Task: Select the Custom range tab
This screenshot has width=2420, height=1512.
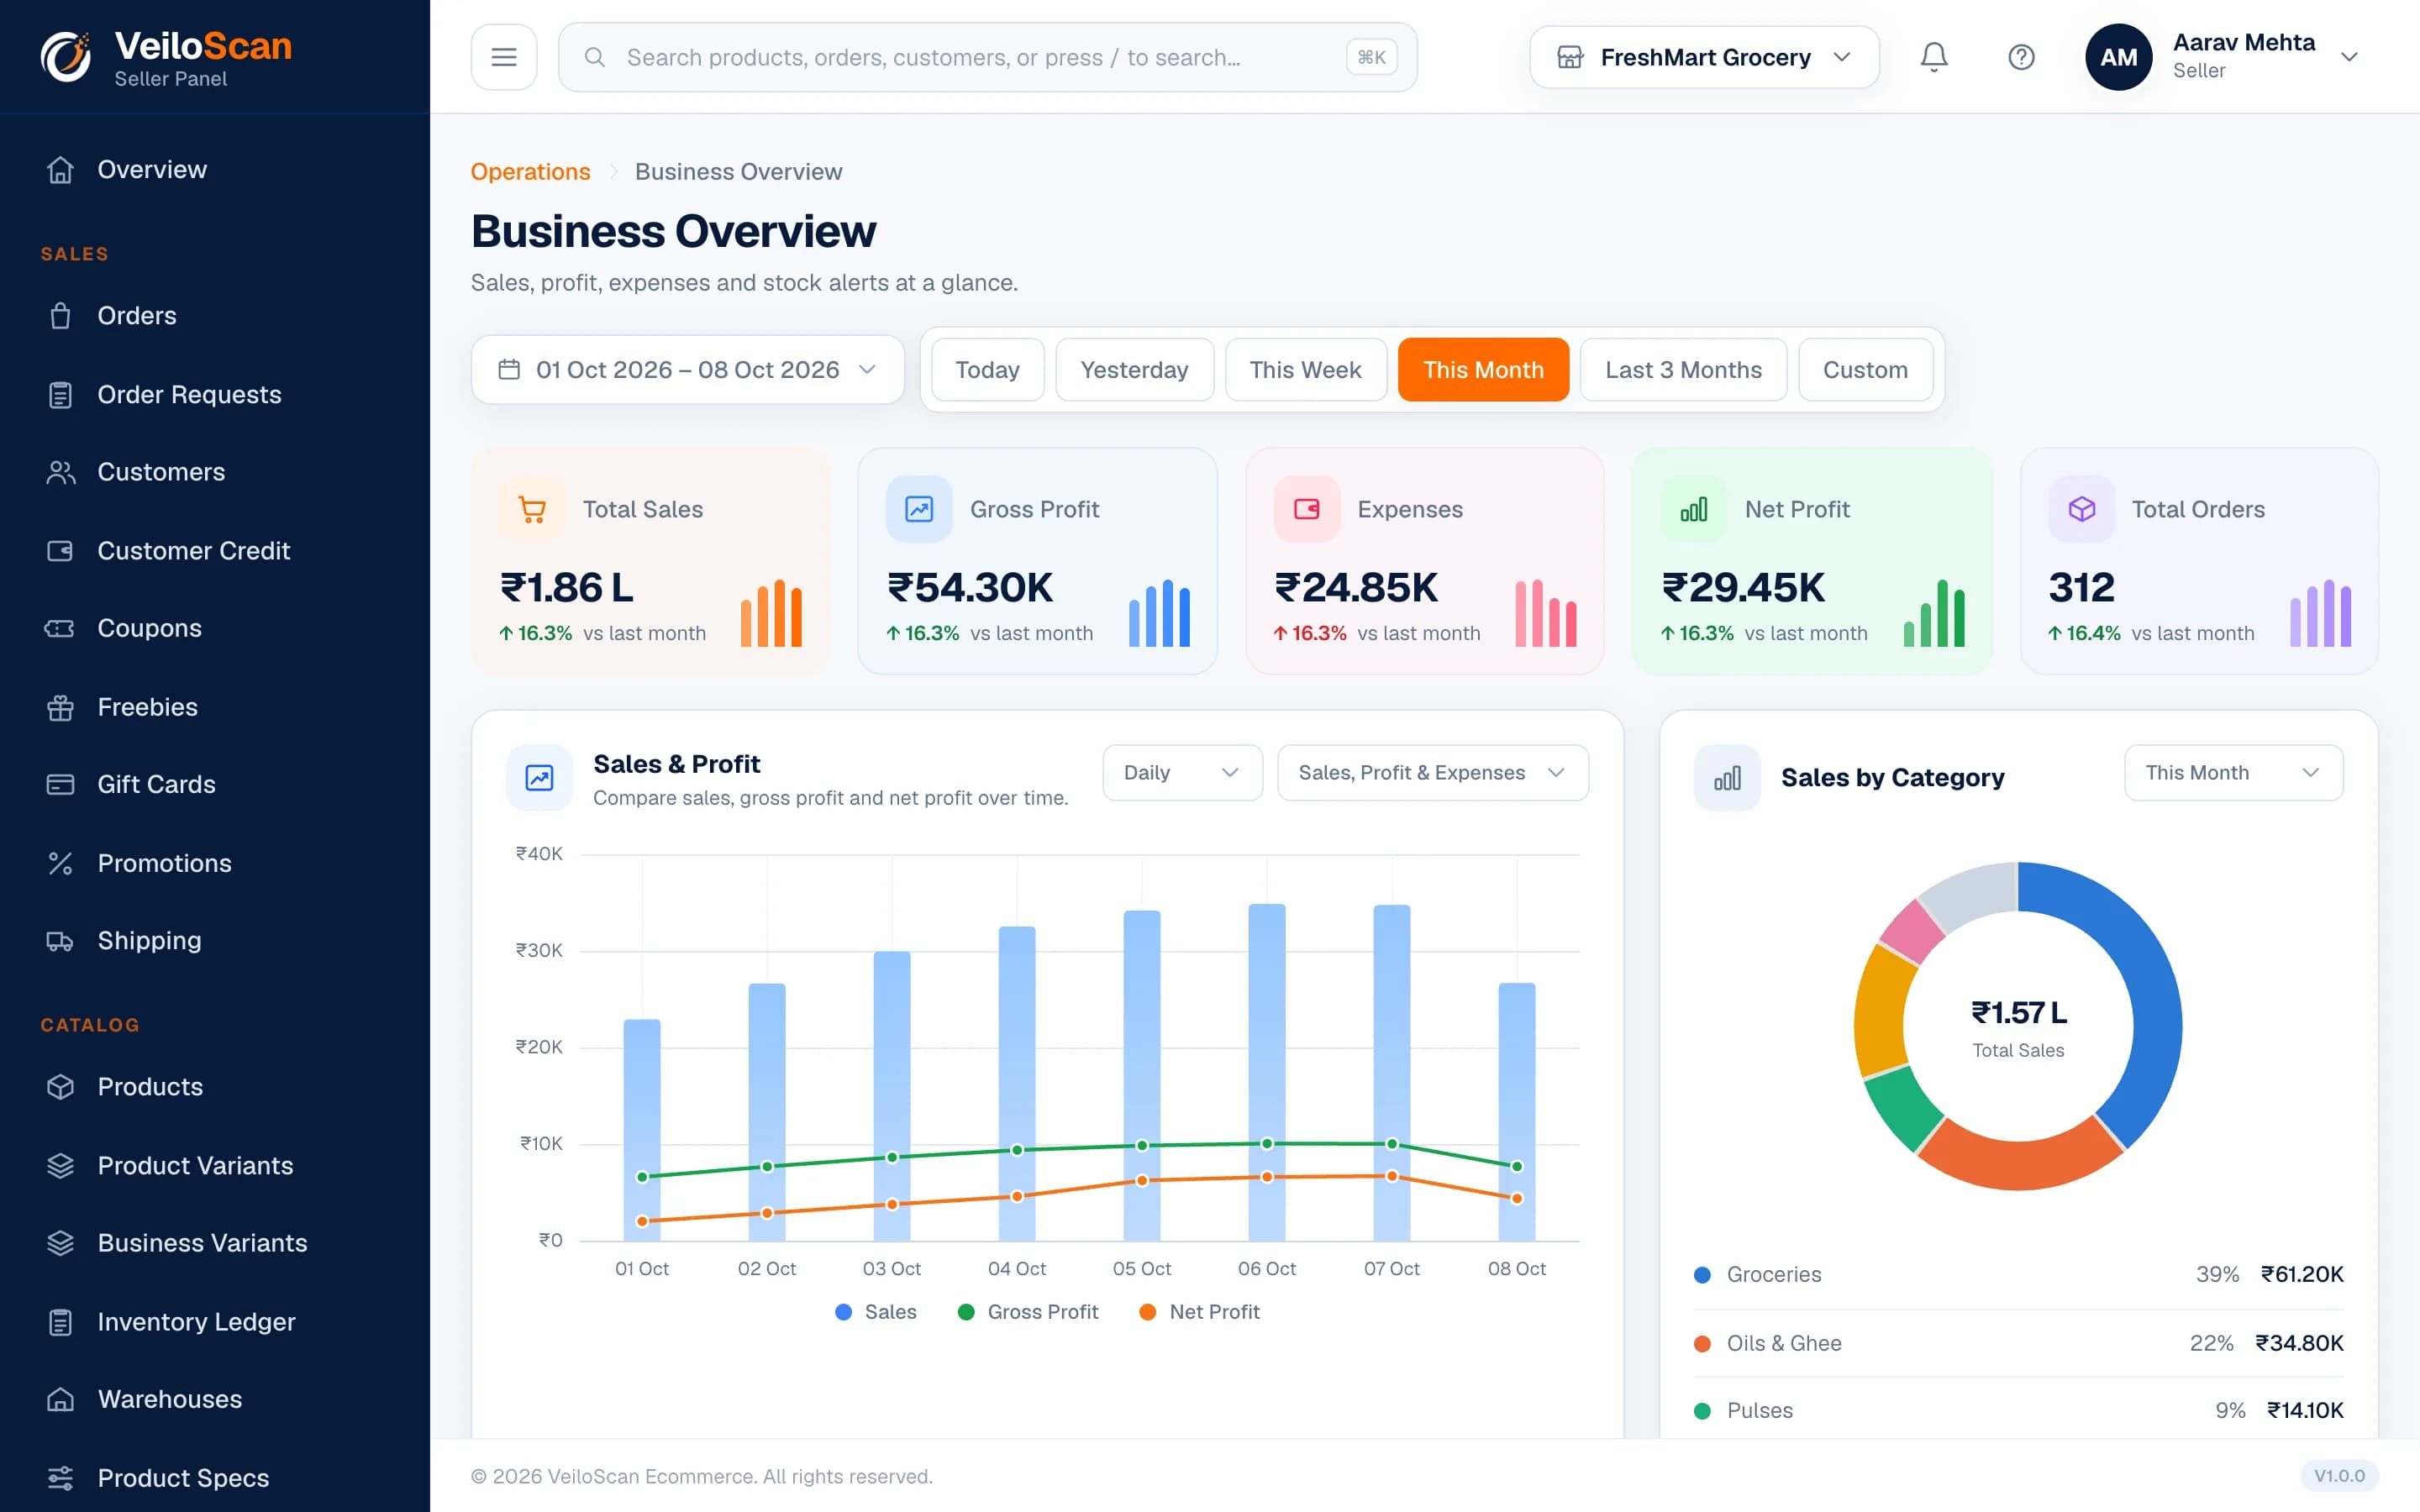Action: [1865, 370]
